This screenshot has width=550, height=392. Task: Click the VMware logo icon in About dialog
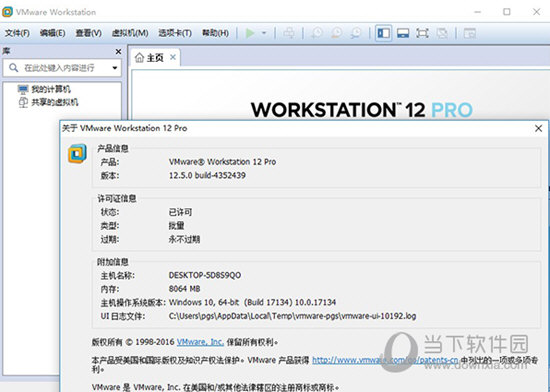click(77, 154)
